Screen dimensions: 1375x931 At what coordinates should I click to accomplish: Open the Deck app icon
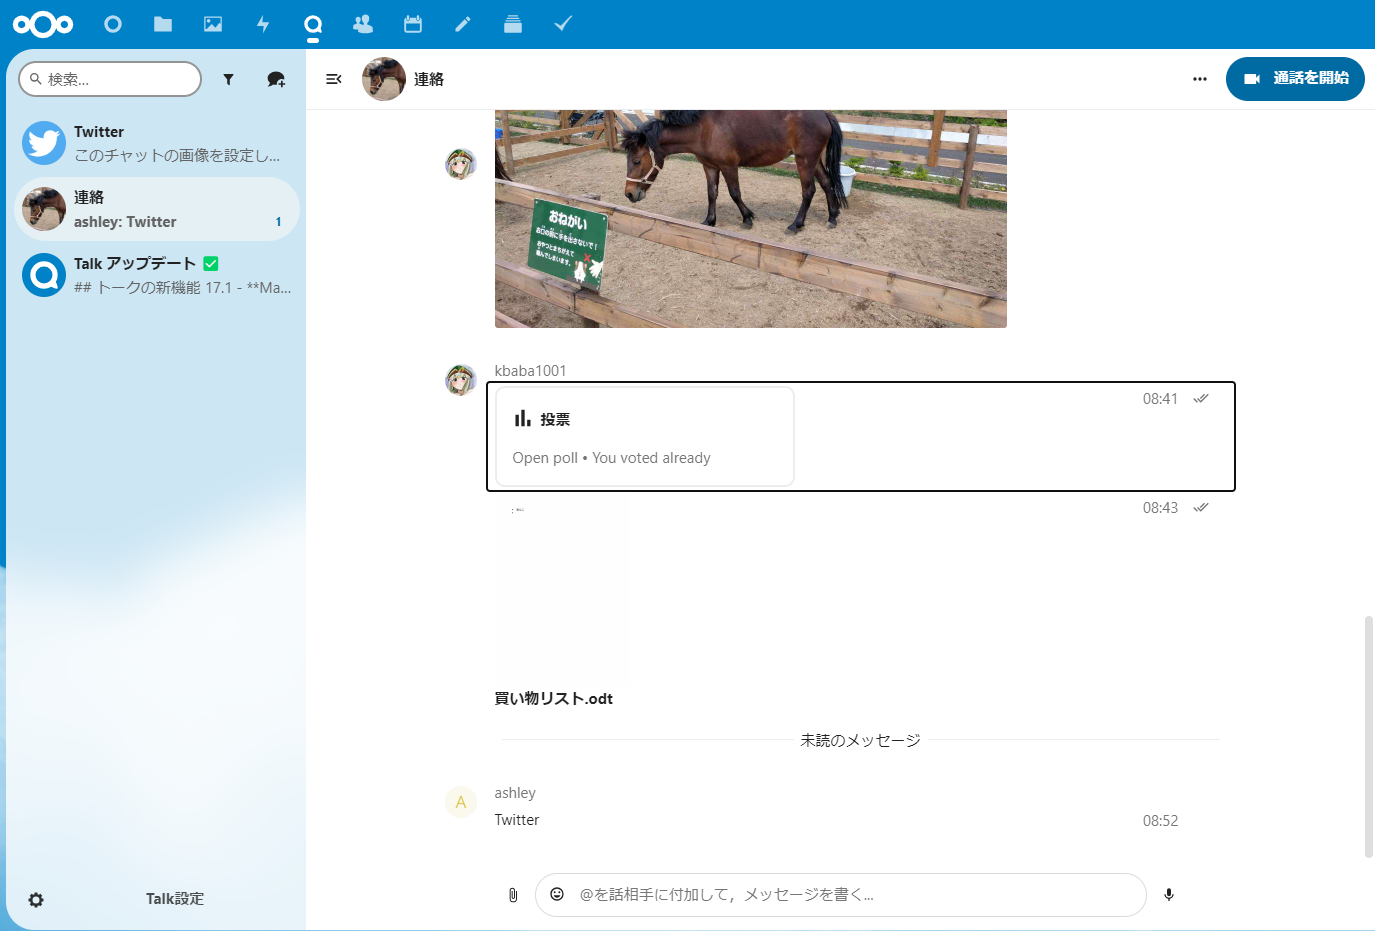pyautogui.click(x=513, y=24)
